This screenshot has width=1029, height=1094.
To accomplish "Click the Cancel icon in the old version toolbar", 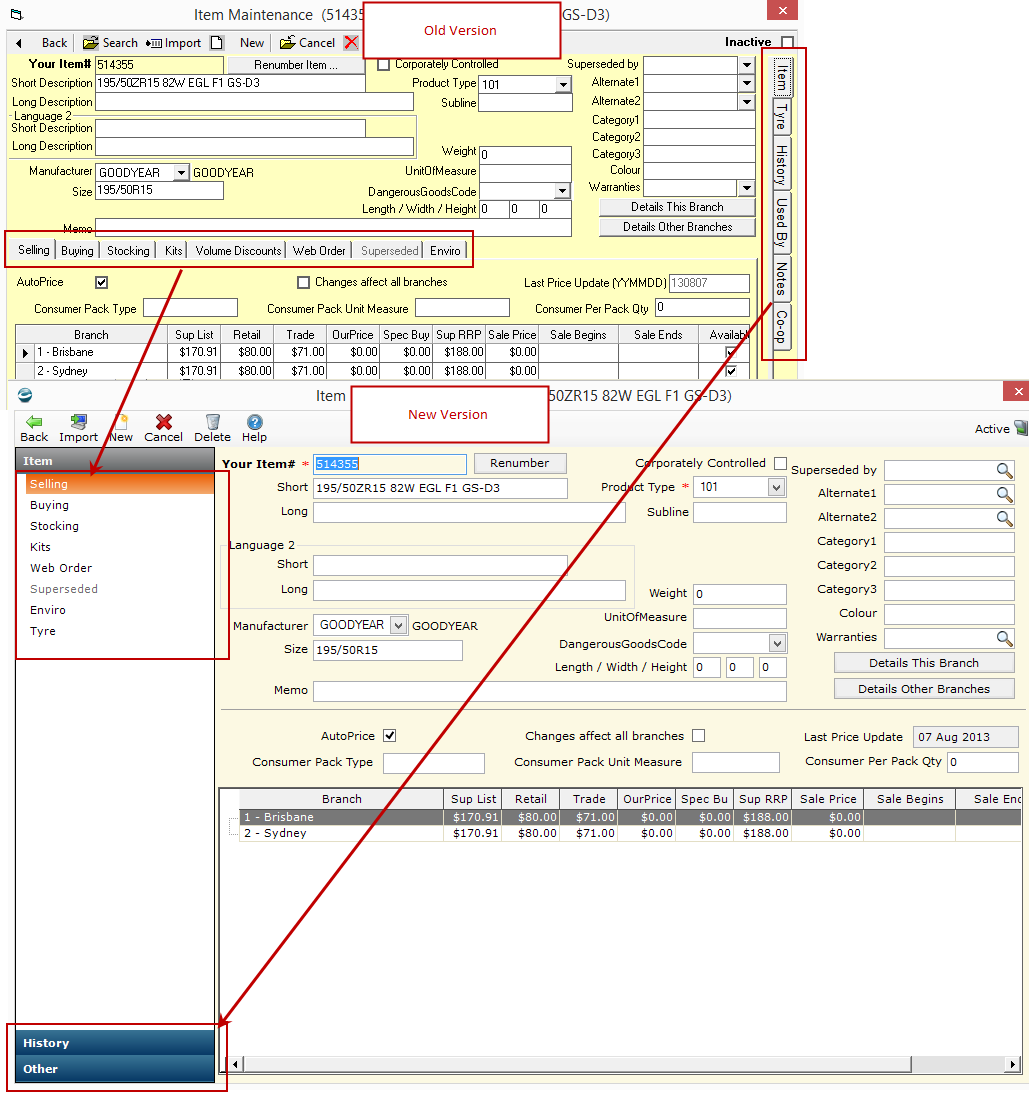I will click(x=287, y=43).
